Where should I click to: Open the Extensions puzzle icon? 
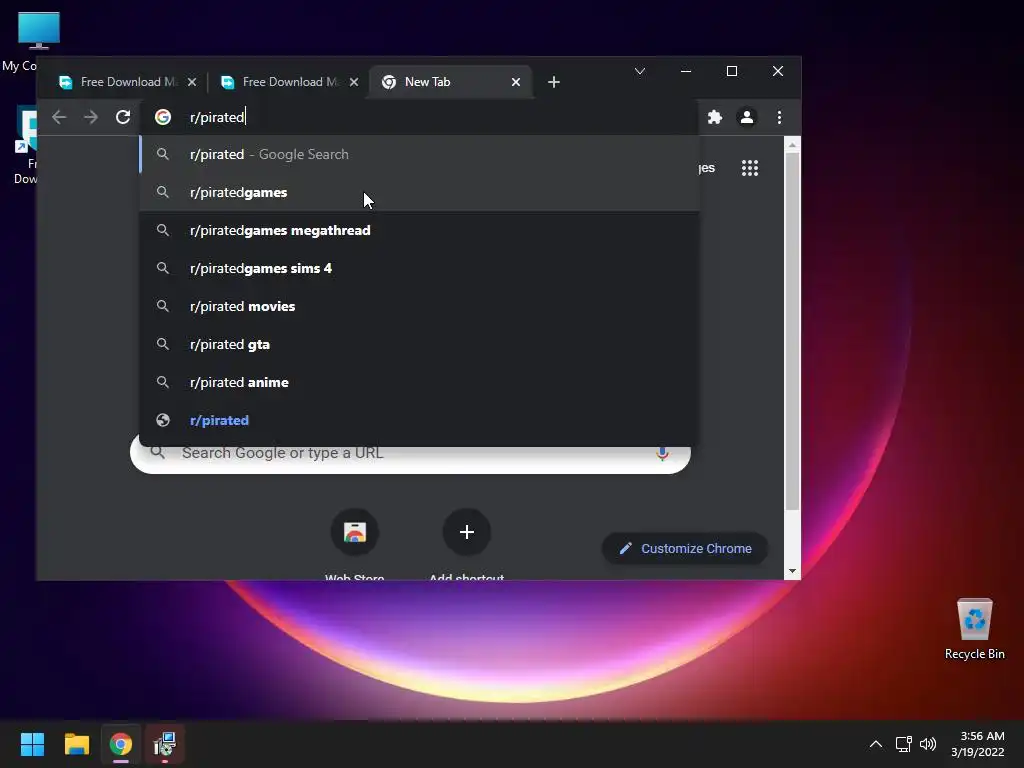pyautogui.click(x=715, y=117)
